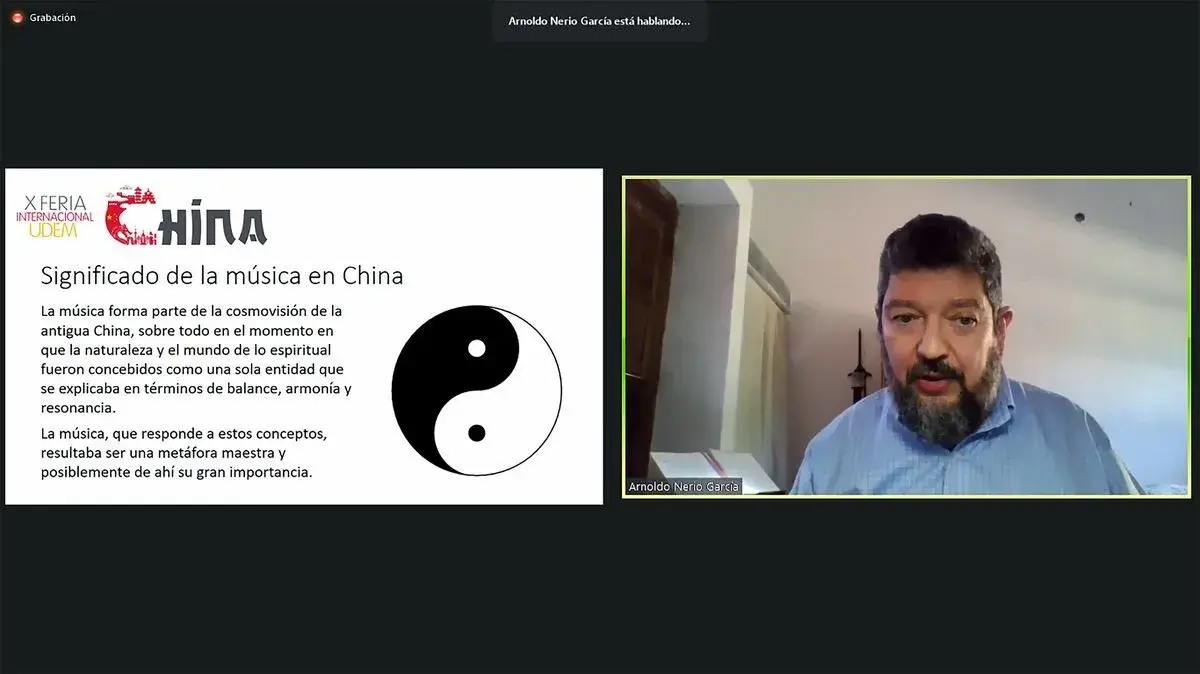Click the yin-yang symbol on the slide

pos(475,388)
